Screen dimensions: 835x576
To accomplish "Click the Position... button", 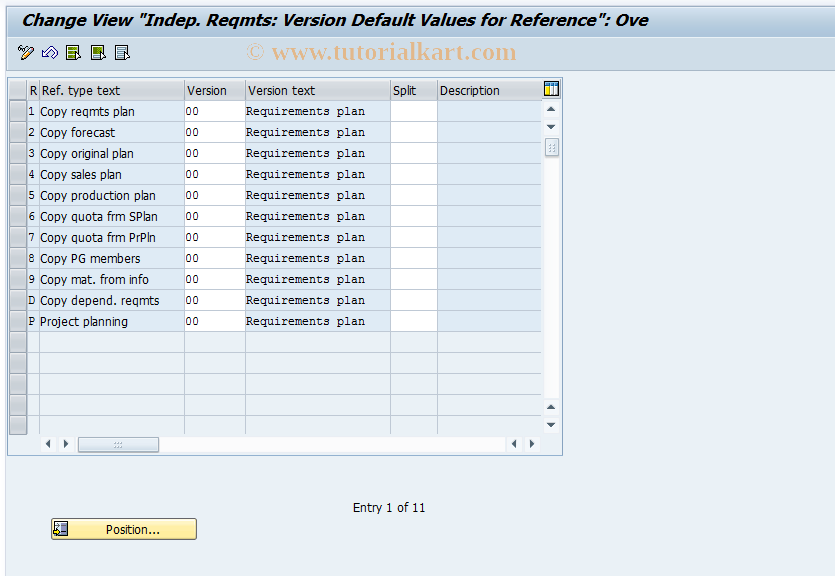I will click(124, 529).
